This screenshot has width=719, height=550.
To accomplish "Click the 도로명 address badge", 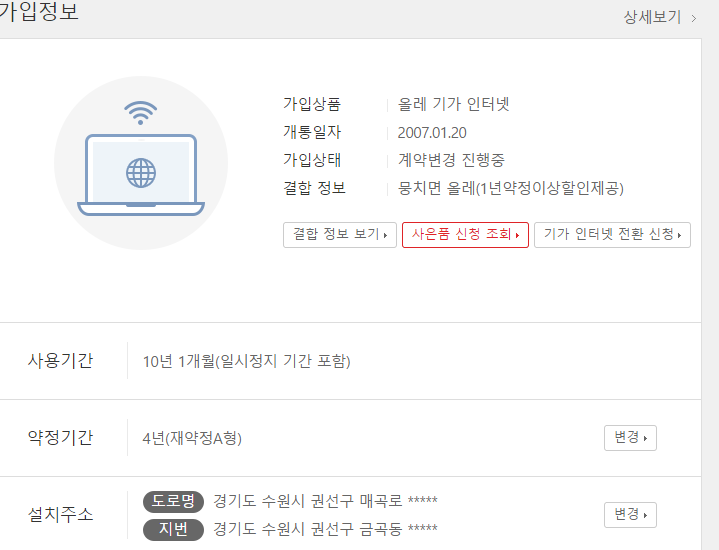I will (173, 501).
